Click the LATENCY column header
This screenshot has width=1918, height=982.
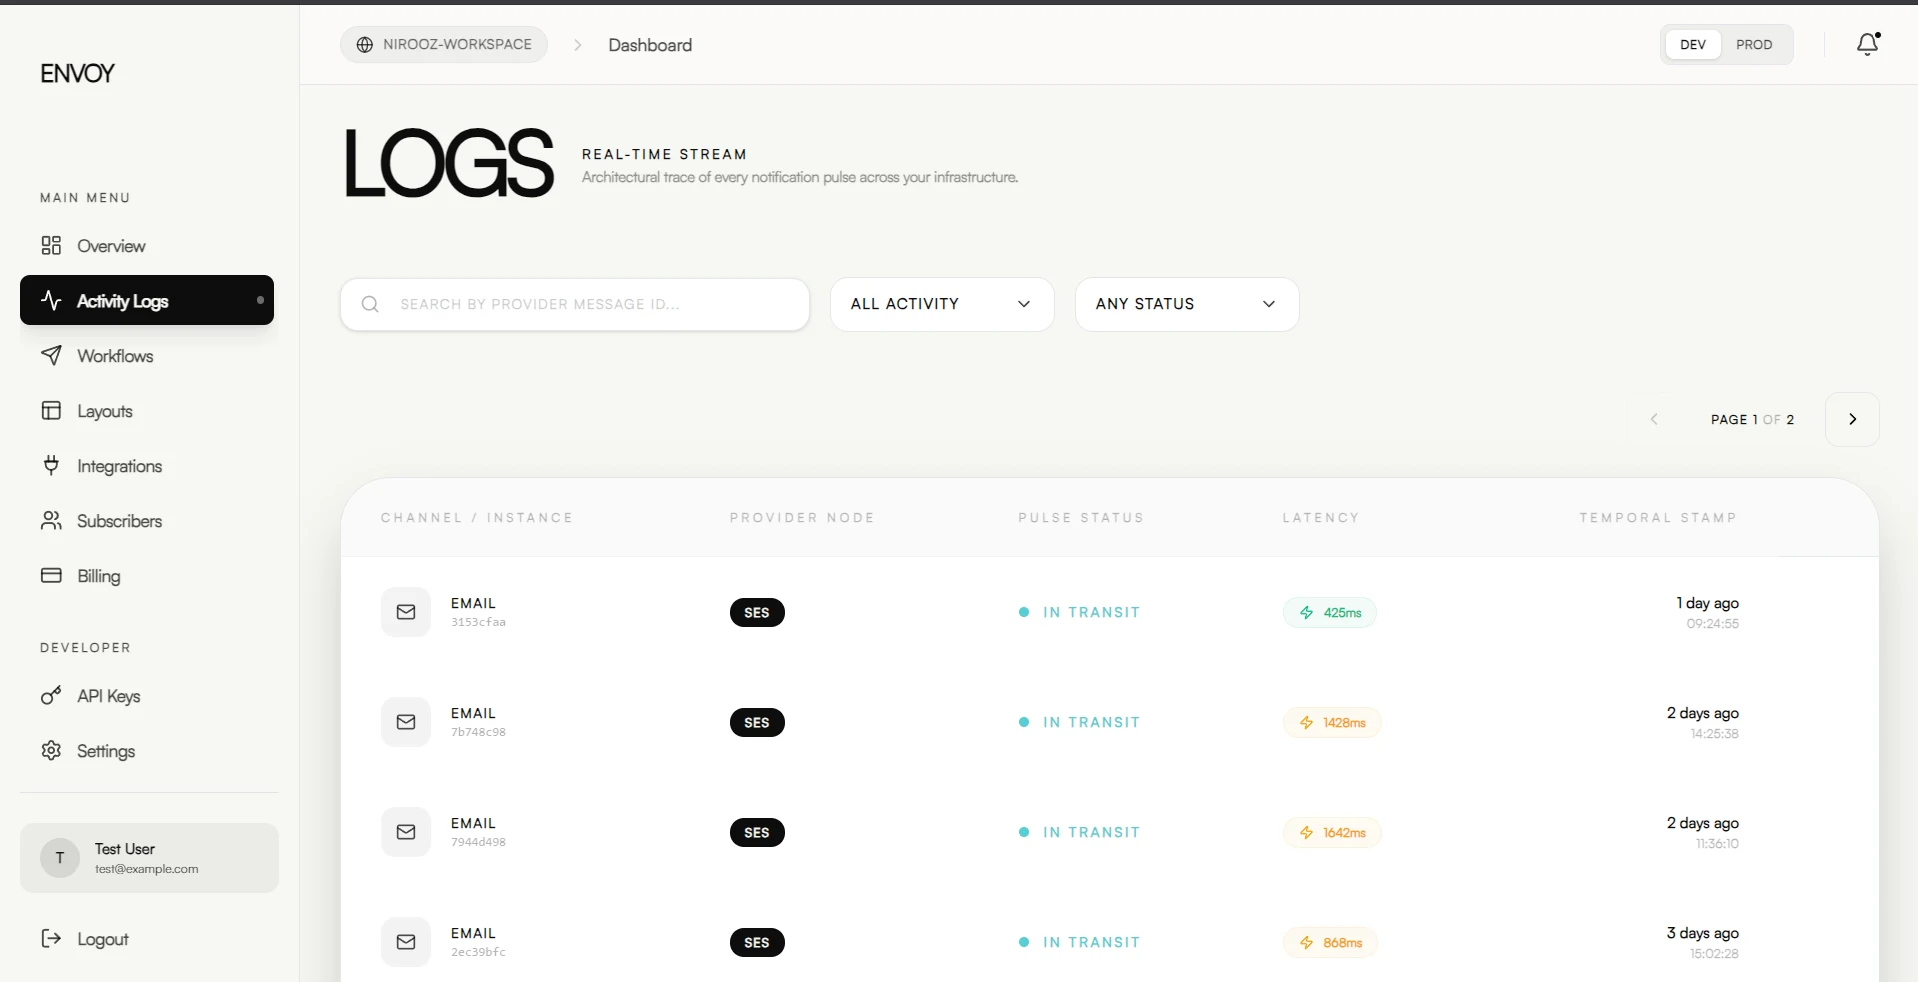pyautogui.click(x=1321, y=518)
